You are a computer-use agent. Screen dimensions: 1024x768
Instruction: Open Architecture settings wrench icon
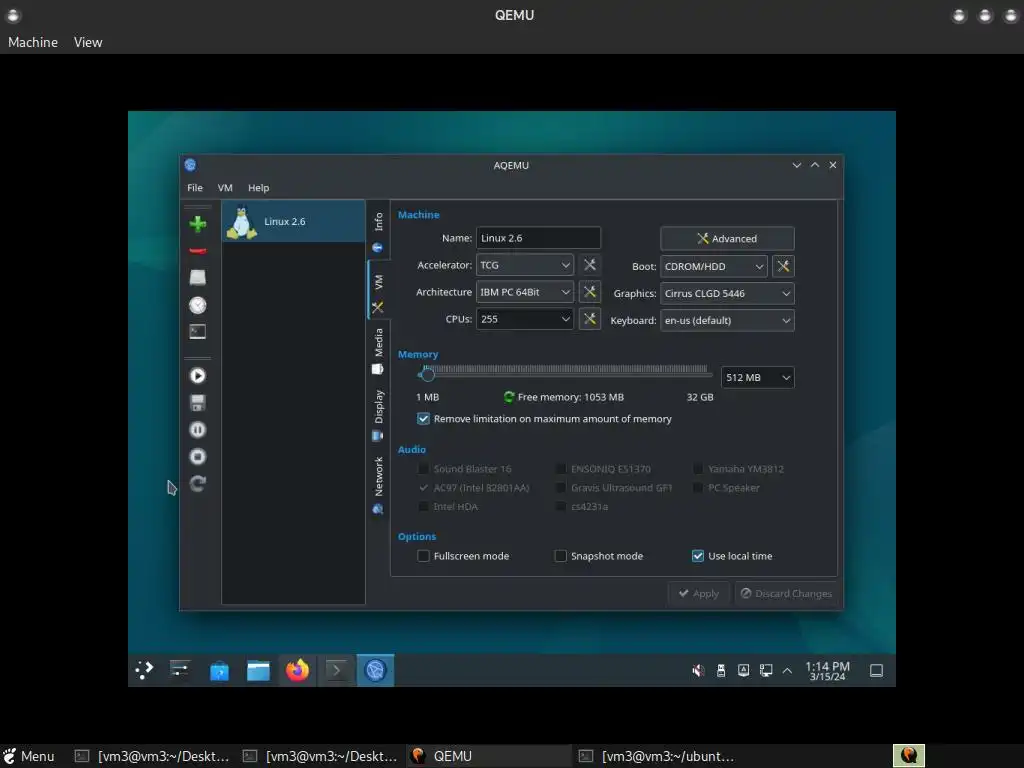click(x=590, y=292)
